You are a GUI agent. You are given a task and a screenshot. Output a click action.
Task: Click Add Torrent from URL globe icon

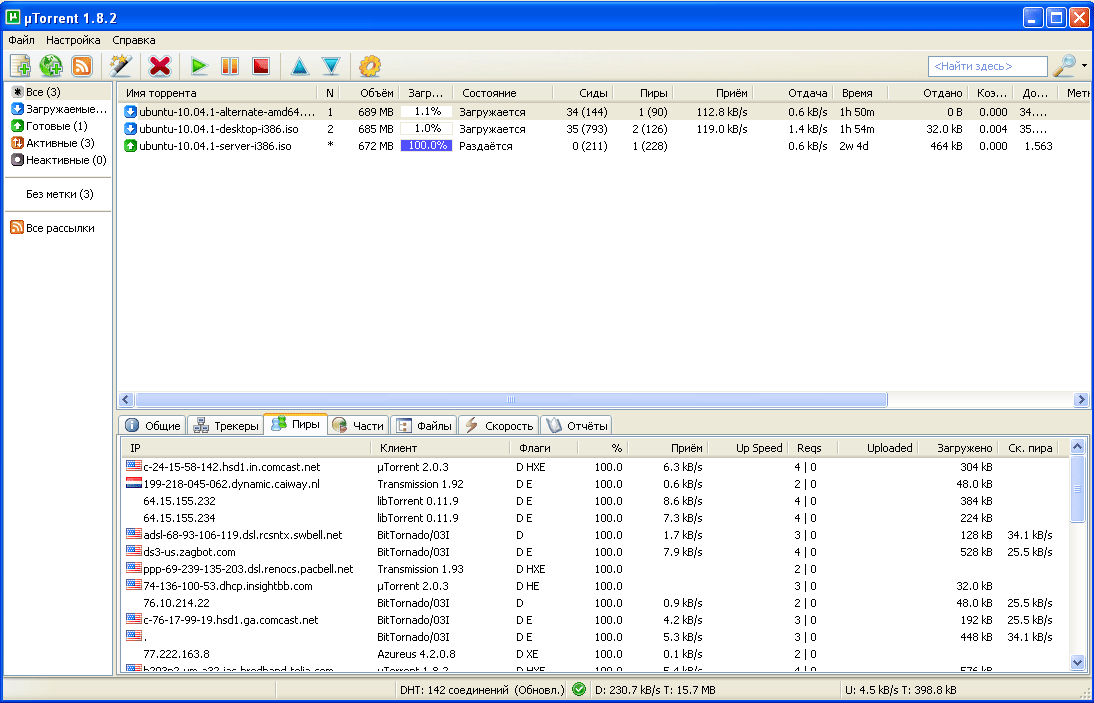tap(51, 66)
